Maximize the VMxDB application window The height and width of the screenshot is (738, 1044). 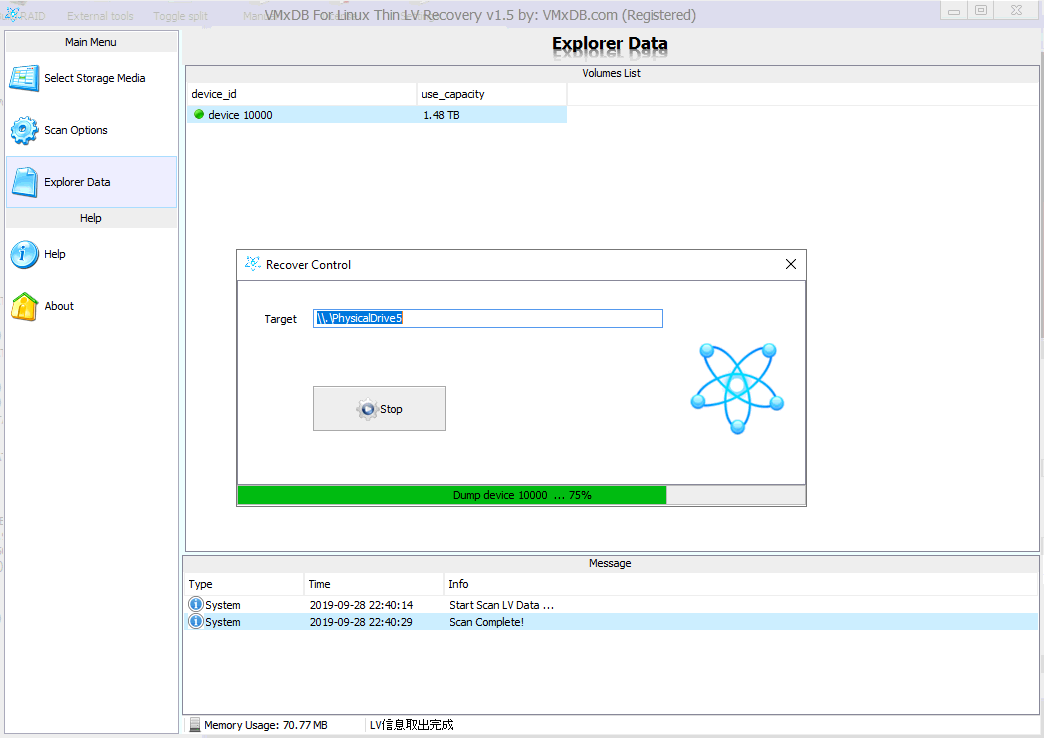coord(981,11)
